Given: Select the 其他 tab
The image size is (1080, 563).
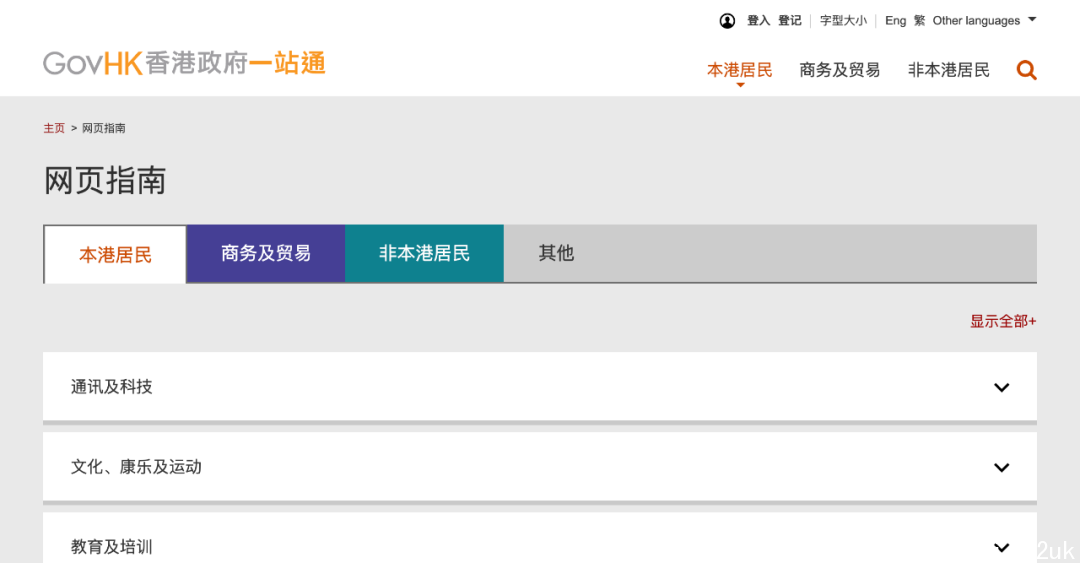Looking at the screenshot, I should 557,254.
